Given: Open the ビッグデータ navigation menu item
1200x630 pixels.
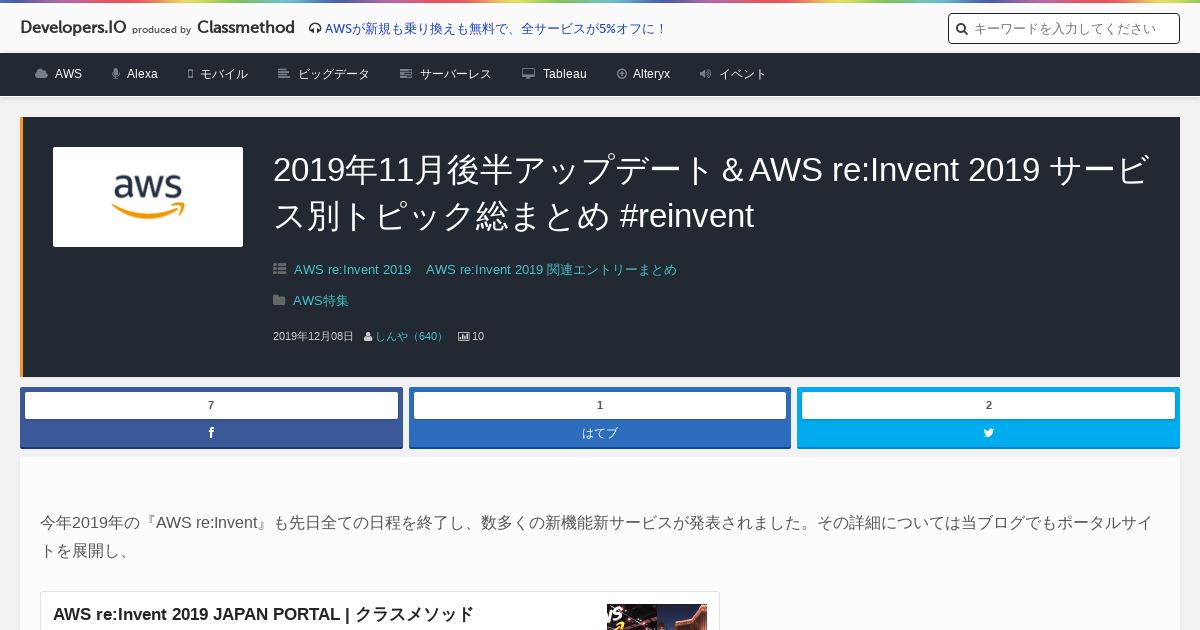Looking at the screenshot, I should [x=334, y=74].
